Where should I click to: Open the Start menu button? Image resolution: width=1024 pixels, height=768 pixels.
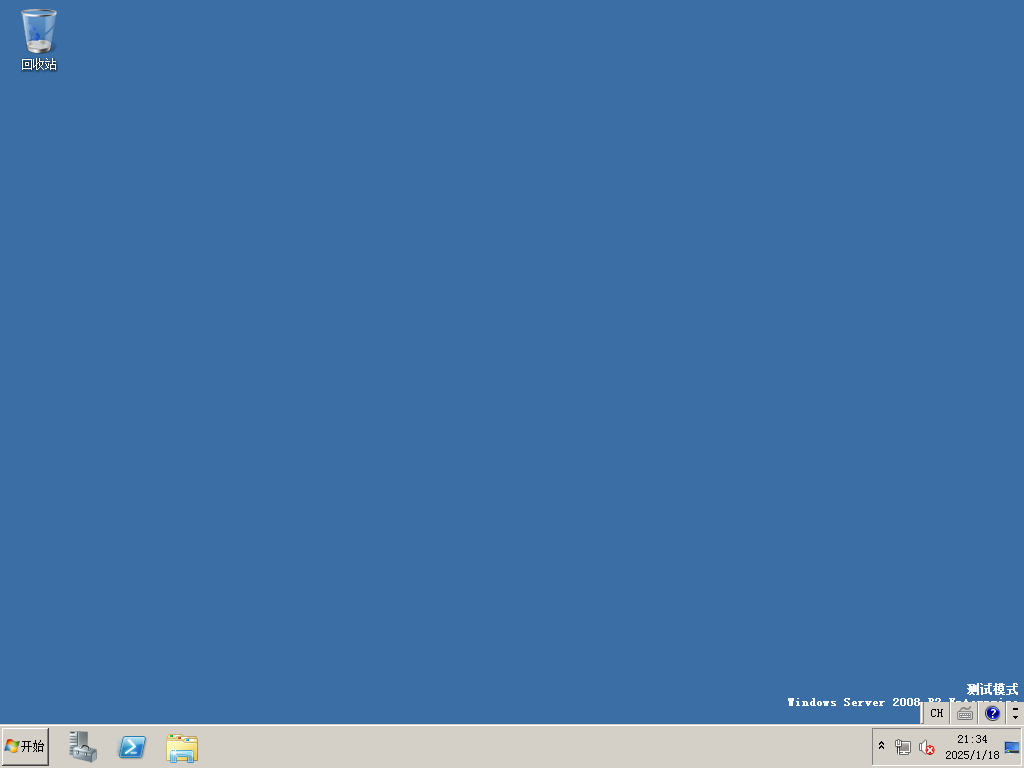(x=25, y=746)
